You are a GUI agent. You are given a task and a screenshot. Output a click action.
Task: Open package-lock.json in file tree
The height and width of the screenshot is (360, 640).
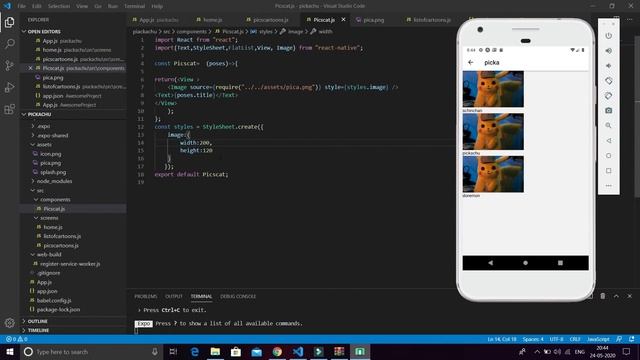click(x=58, y=309)
